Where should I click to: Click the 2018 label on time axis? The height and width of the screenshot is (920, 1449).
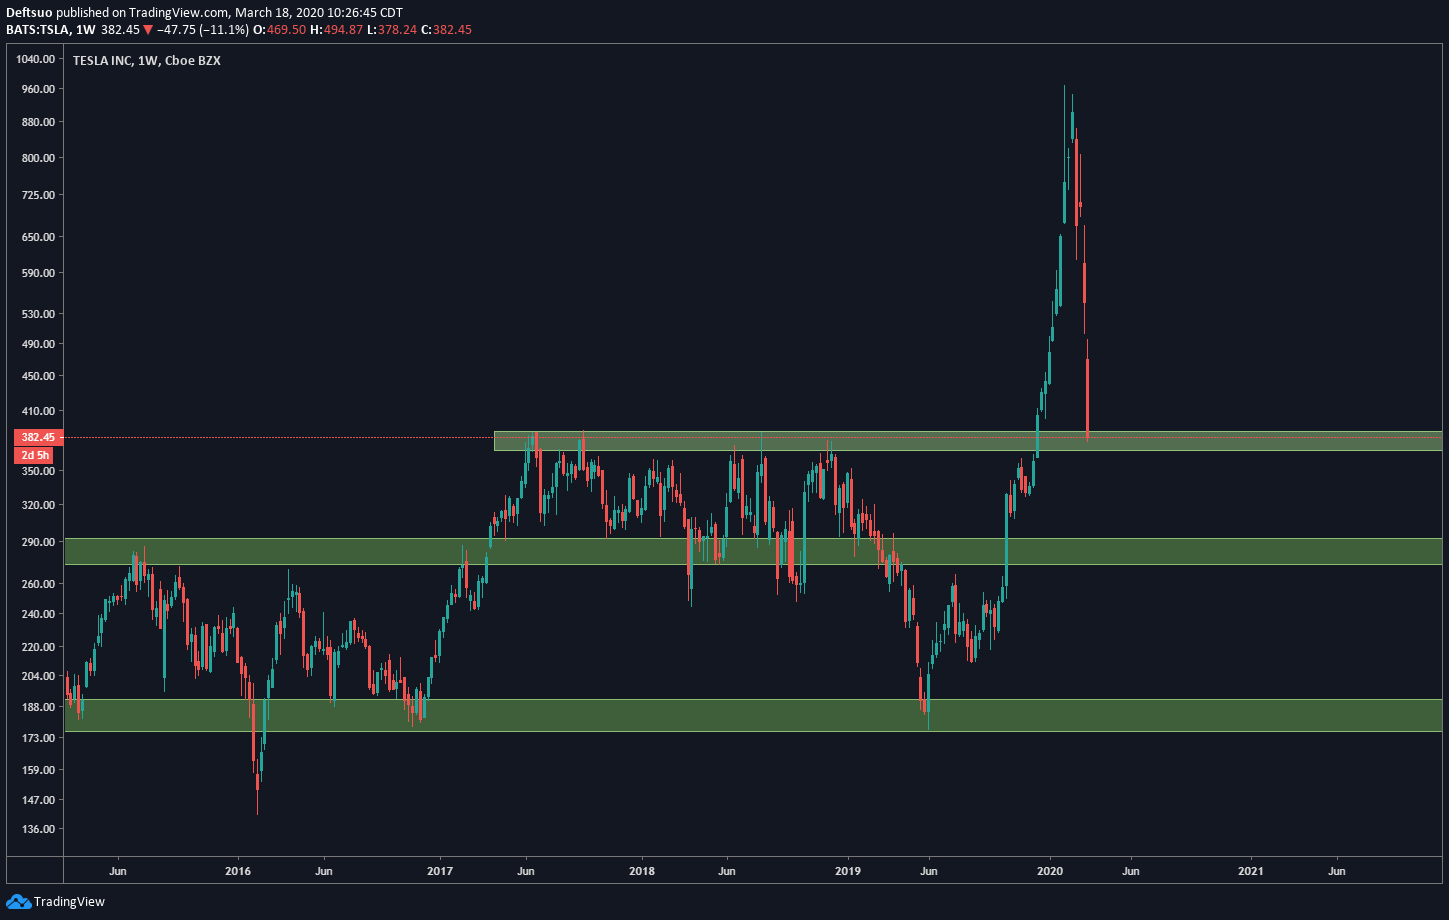click(x=642, y=870)
